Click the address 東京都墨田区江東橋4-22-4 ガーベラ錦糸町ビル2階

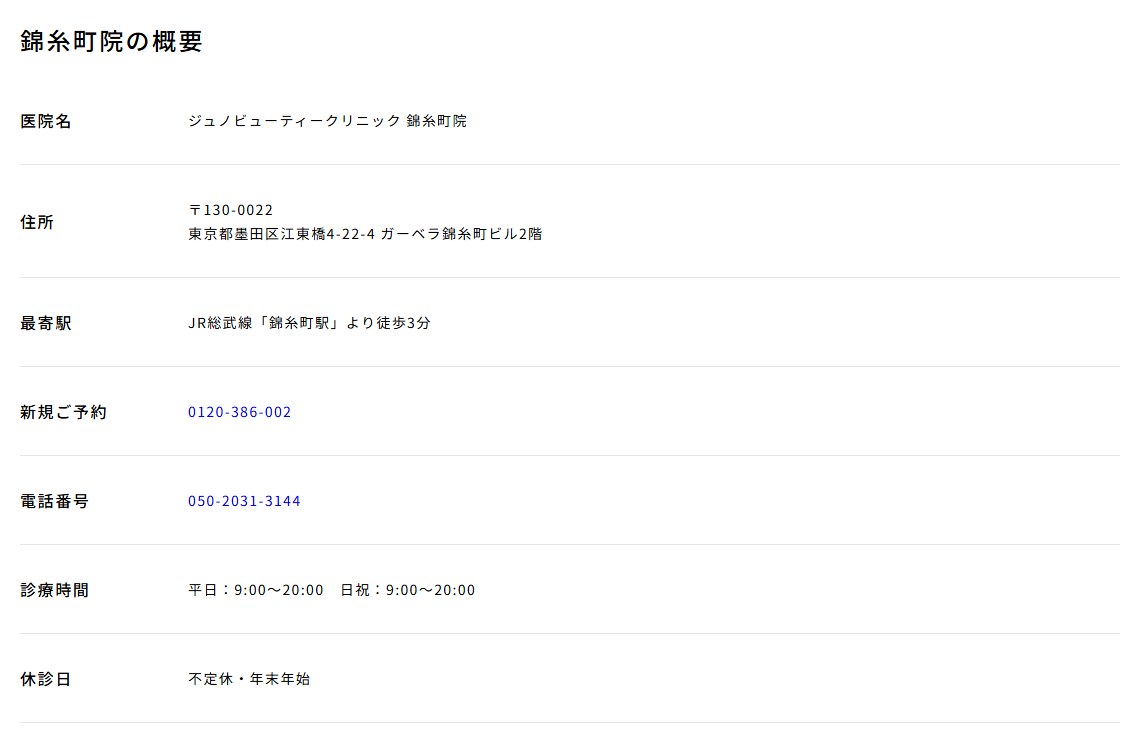coord(365,234)
